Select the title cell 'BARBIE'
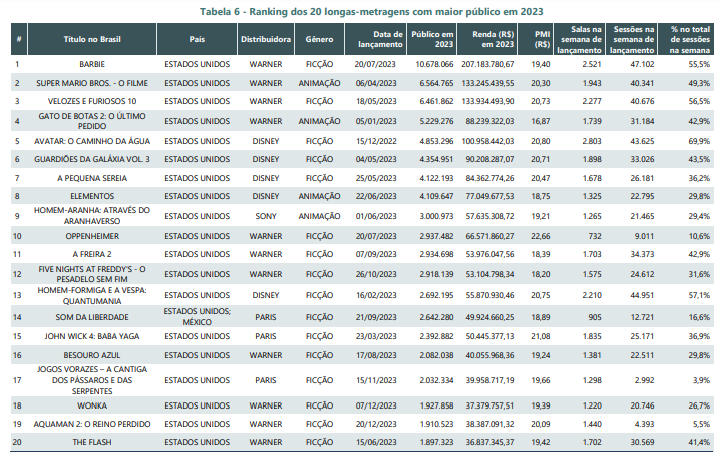The image size is (723, 465). pyautogui.click(x=92, y=64)
